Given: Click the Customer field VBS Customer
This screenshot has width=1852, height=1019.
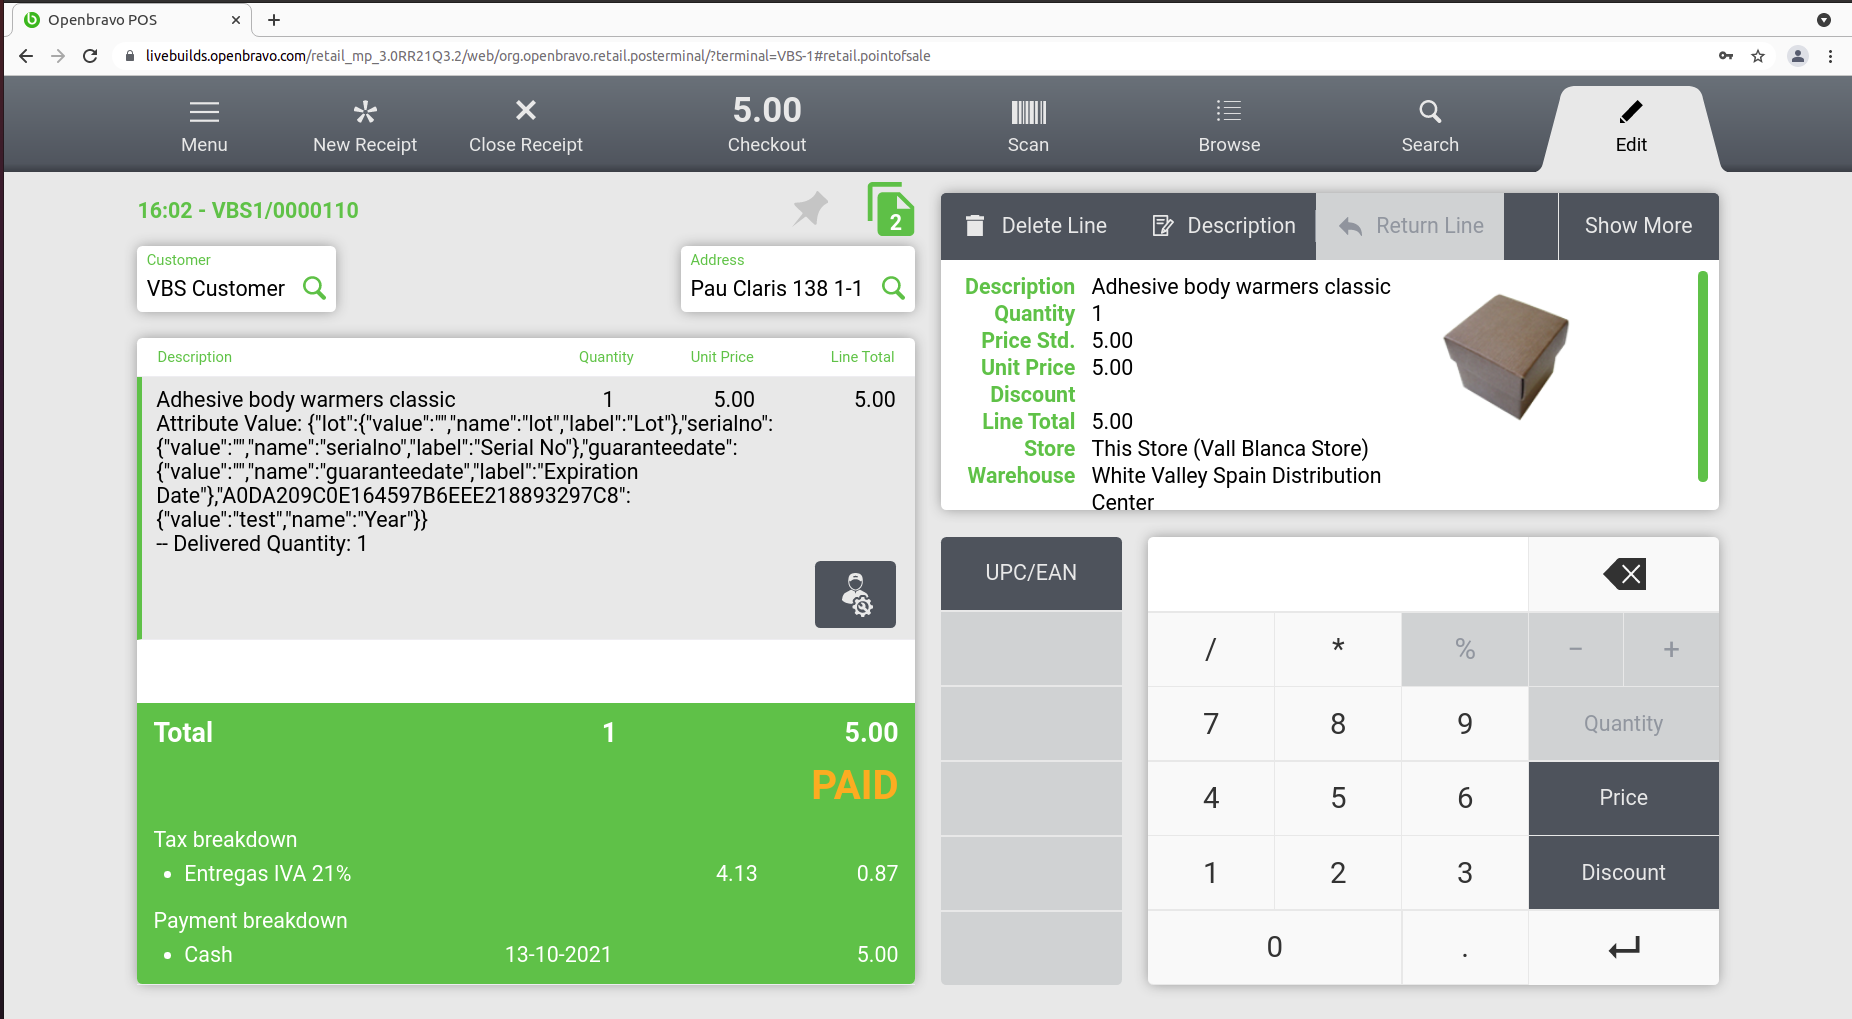Looking at the screenshot, I should 236,279.
